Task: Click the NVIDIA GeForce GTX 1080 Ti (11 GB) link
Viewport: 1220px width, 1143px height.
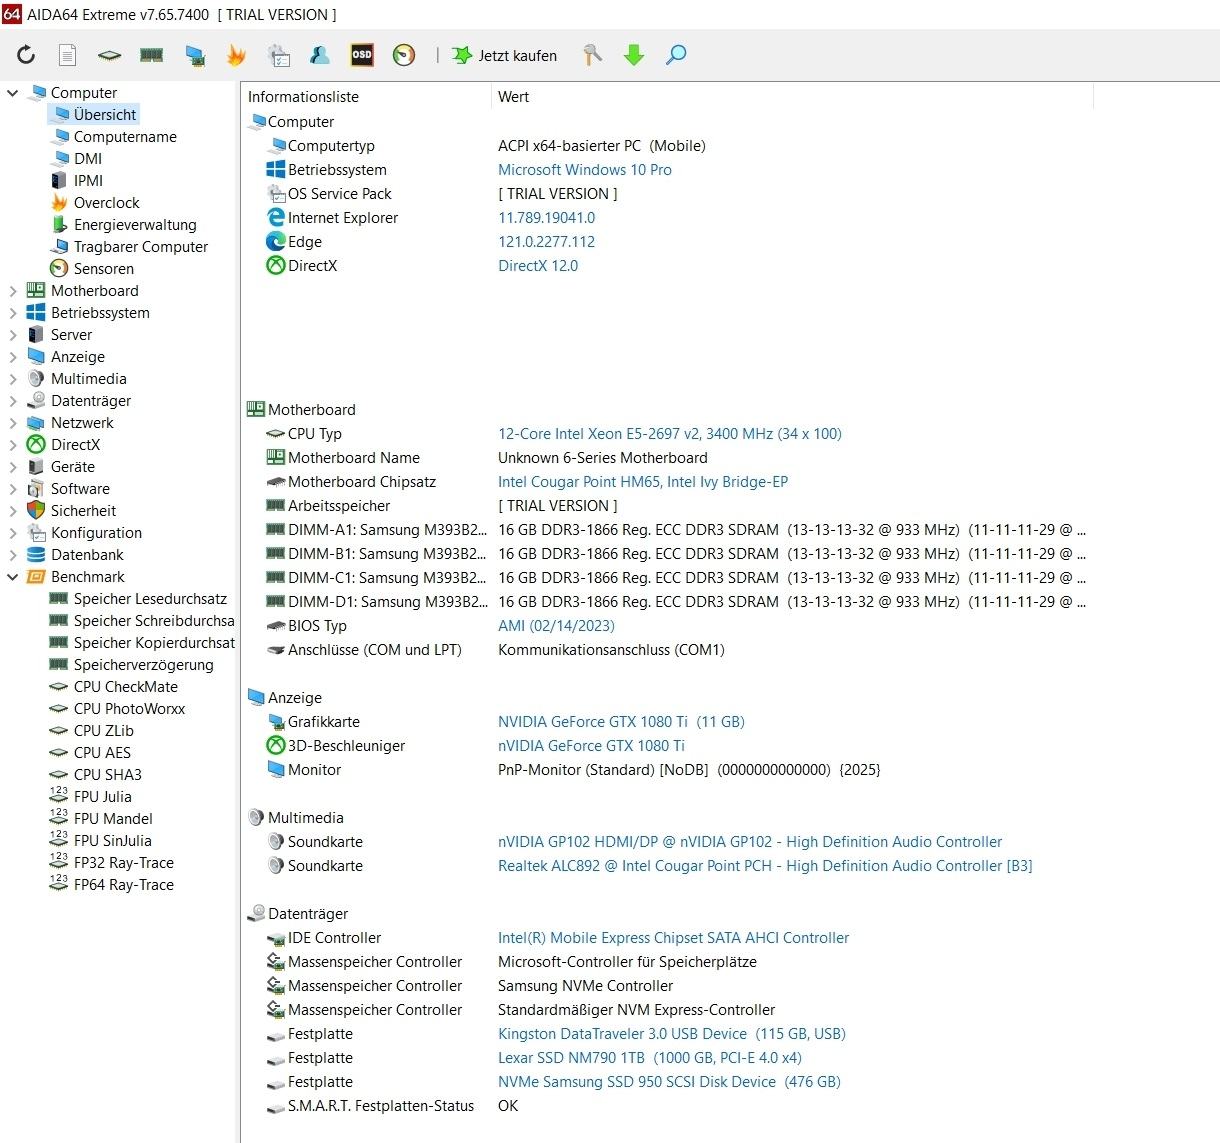Action: coord(621,722)
